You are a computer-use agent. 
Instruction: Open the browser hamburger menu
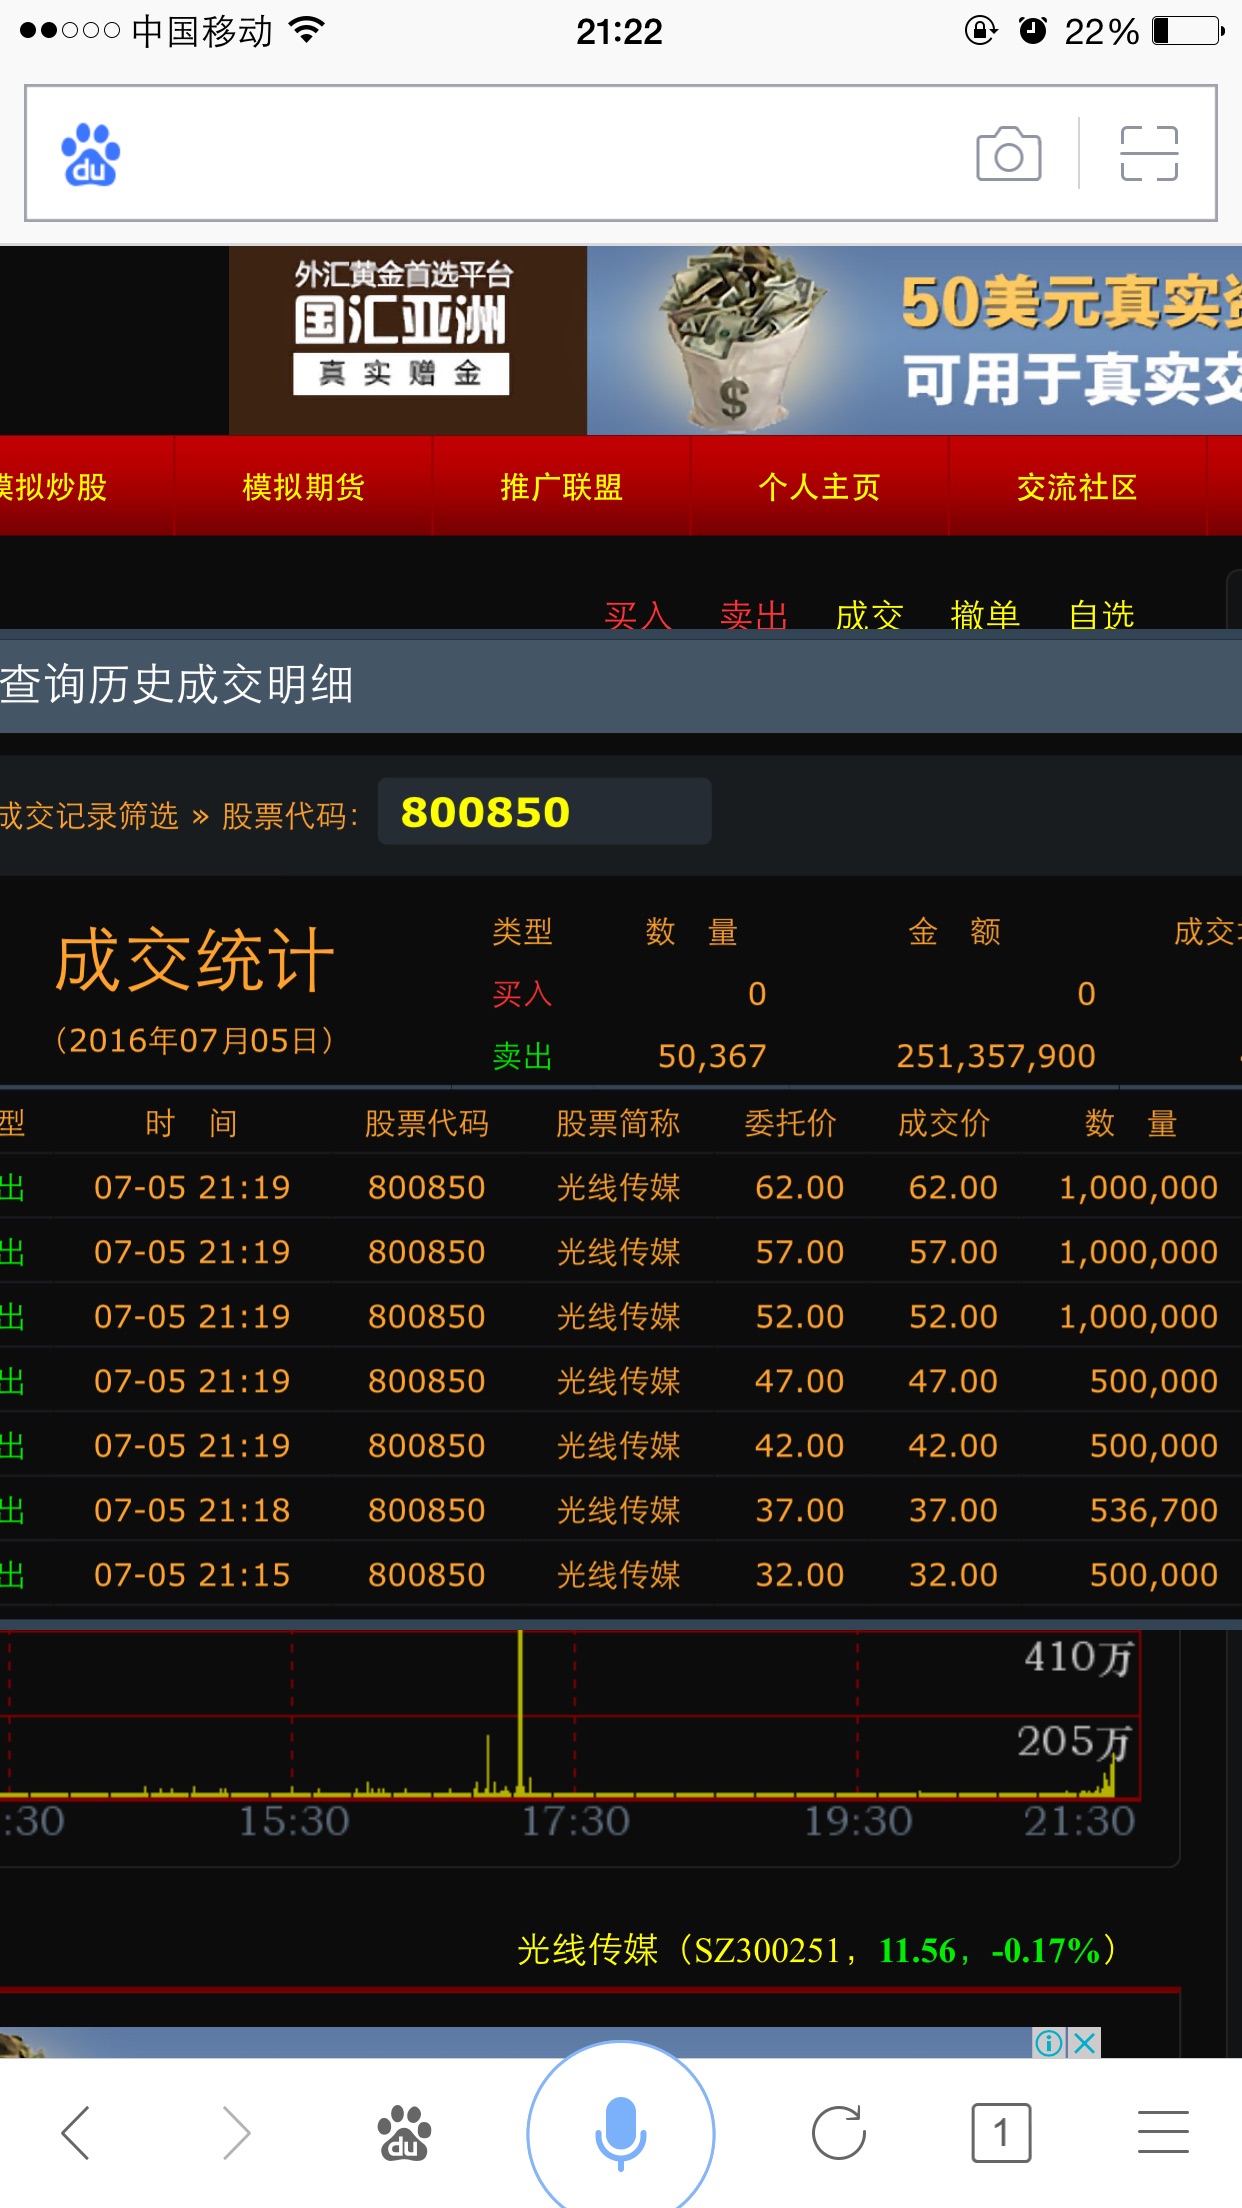pyautogui.click(x=1162, y=2132)
